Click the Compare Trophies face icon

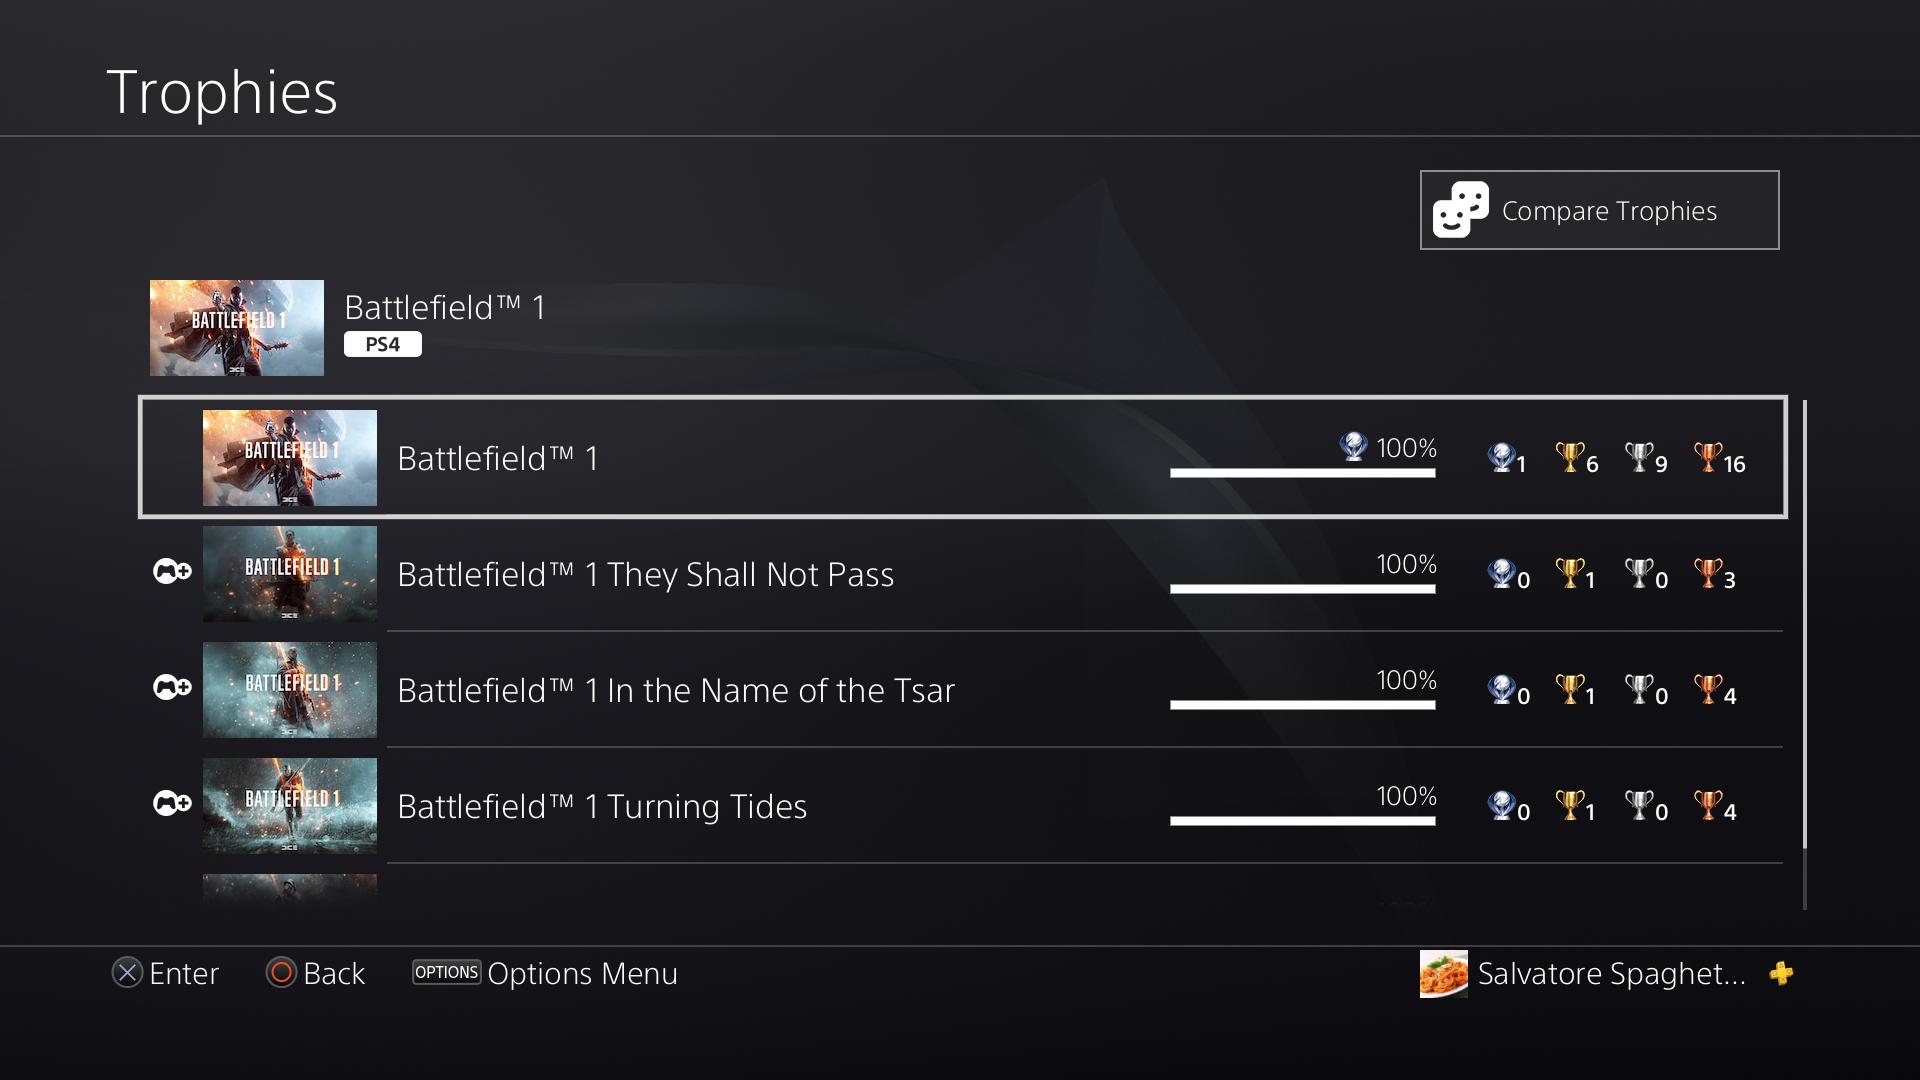tap(1460, 208)
